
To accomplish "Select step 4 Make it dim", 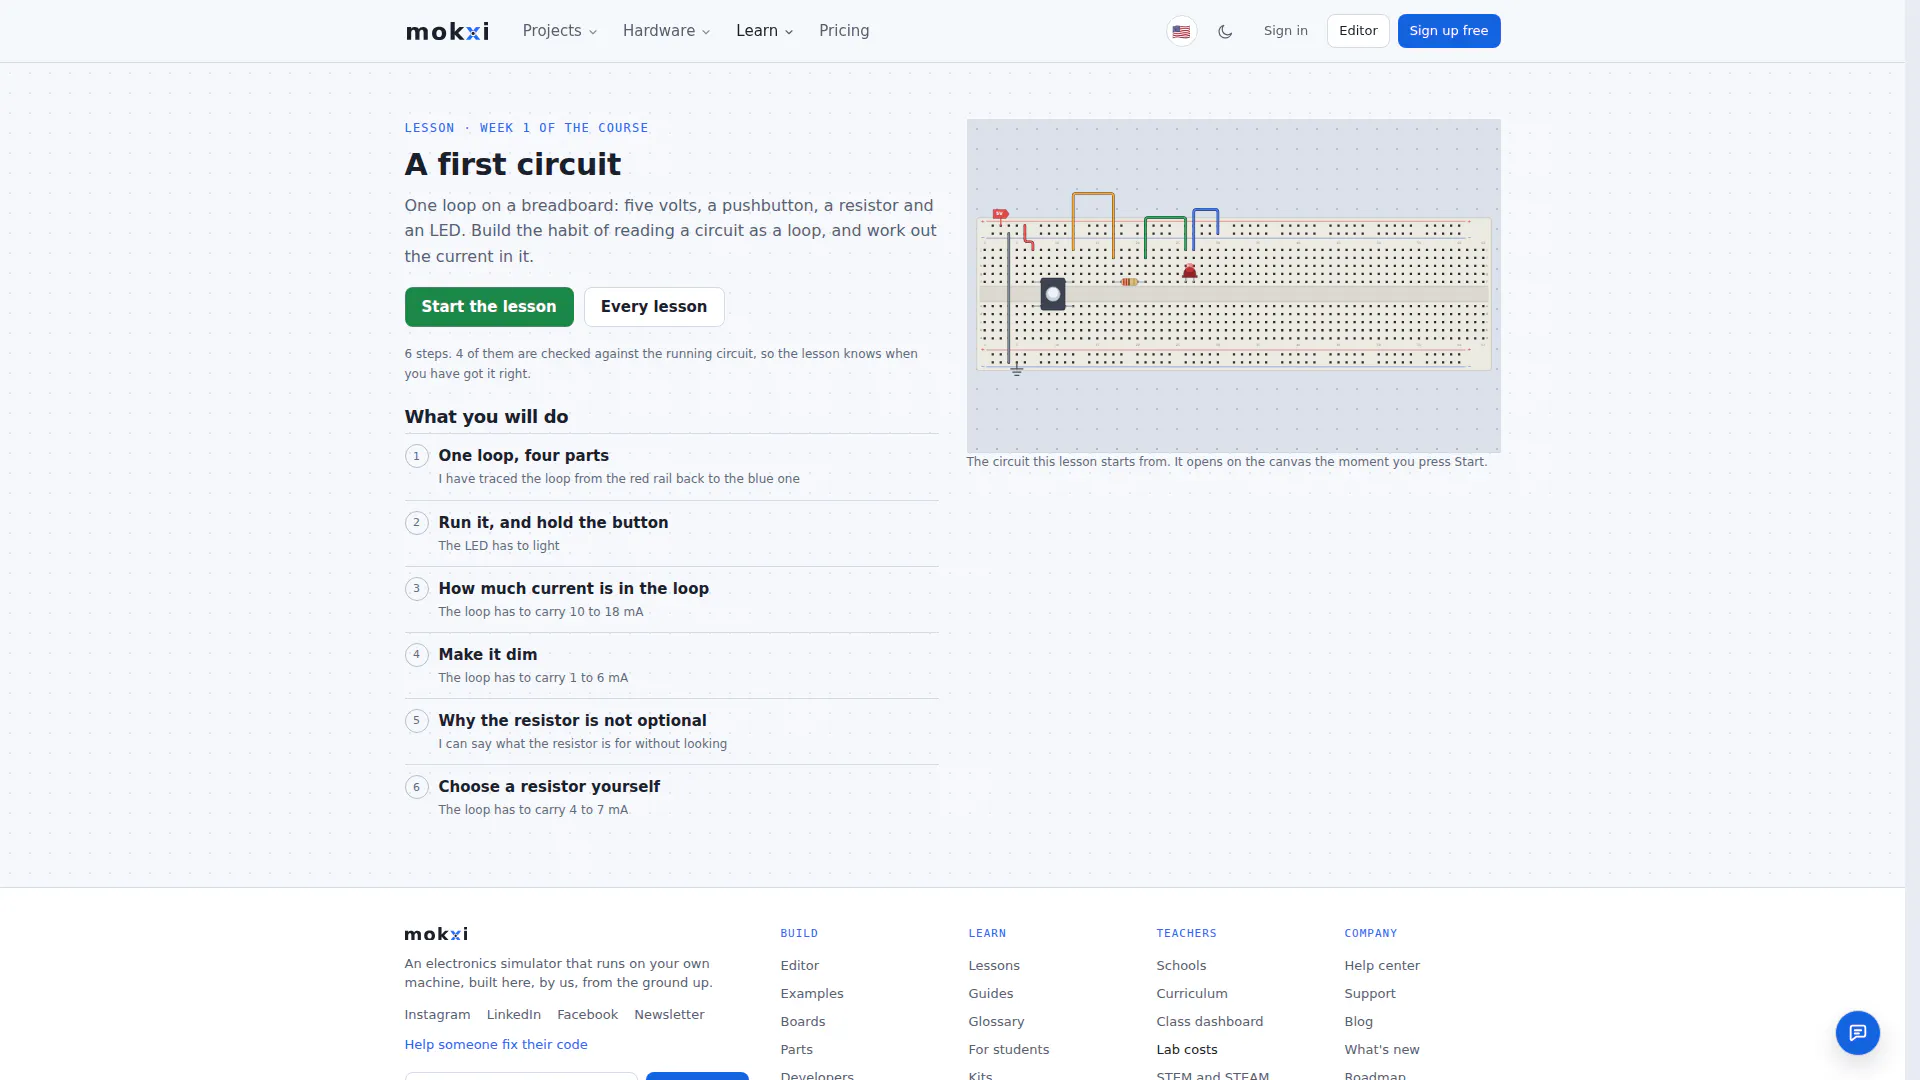I will [x=671, y=666].
